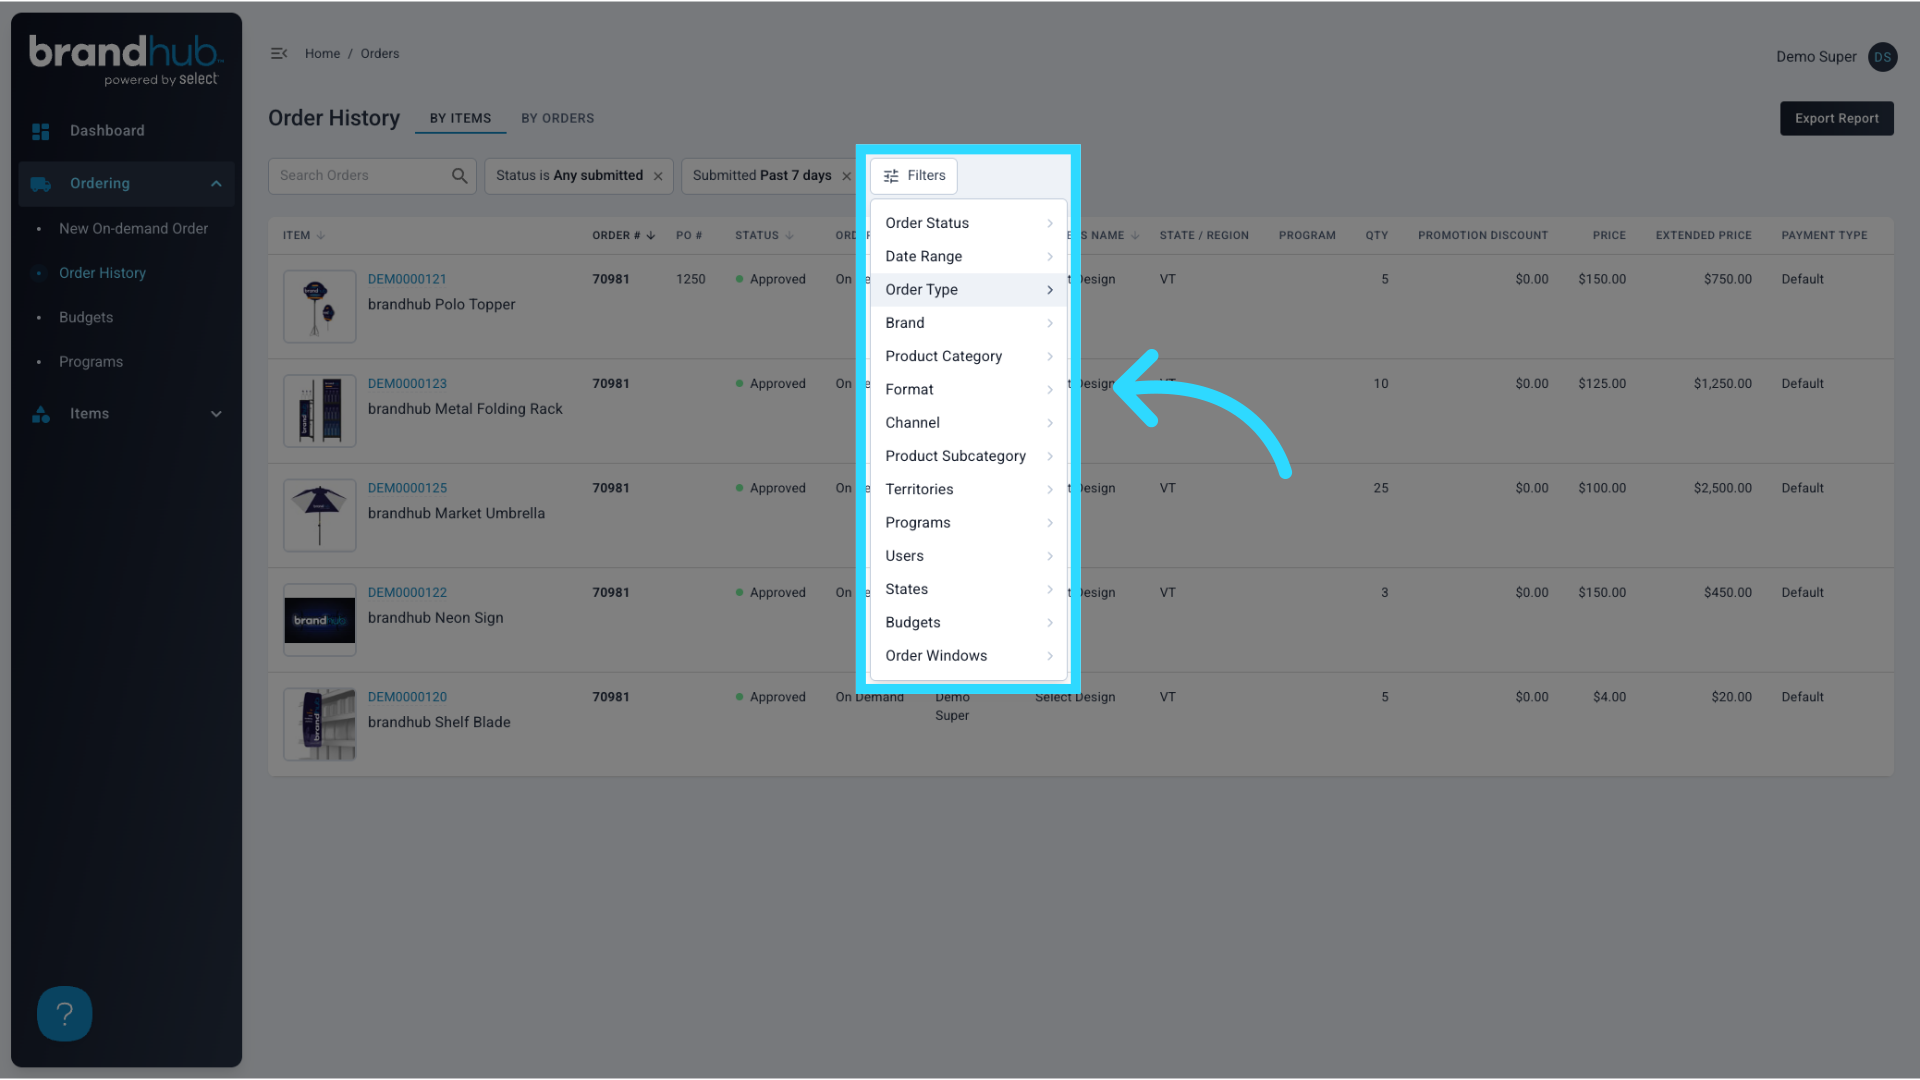Image resolution: width=1920 pixels, height=1080 pixels.
Task: Click the search magnifier icon
Action: (x=459, y=176)
